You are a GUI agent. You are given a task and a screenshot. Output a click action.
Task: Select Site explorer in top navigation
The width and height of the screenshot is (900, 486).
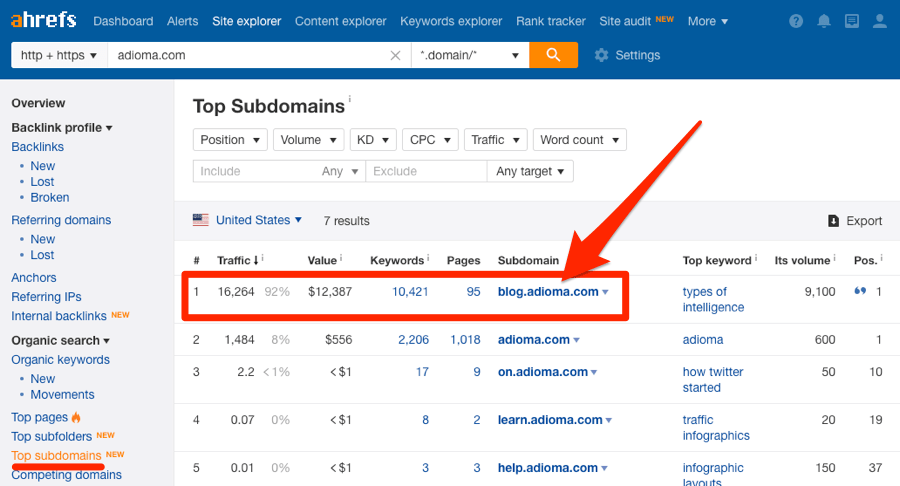point(247,21)
